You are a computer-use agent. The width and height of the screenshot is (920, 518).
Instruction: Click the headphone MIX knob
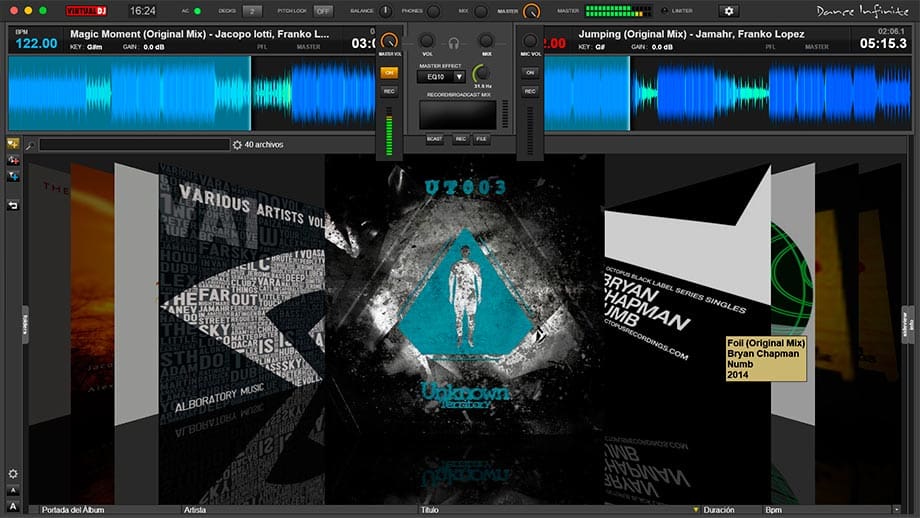pyautogui.click(x=486, y=41)
